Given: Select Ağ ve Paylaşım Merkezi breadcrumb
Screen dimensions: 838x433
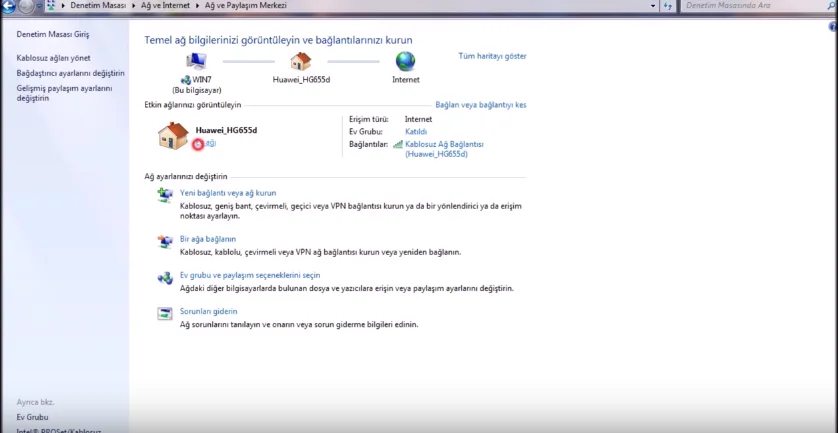Looking at the screenshot, I should tap(245, 5).
